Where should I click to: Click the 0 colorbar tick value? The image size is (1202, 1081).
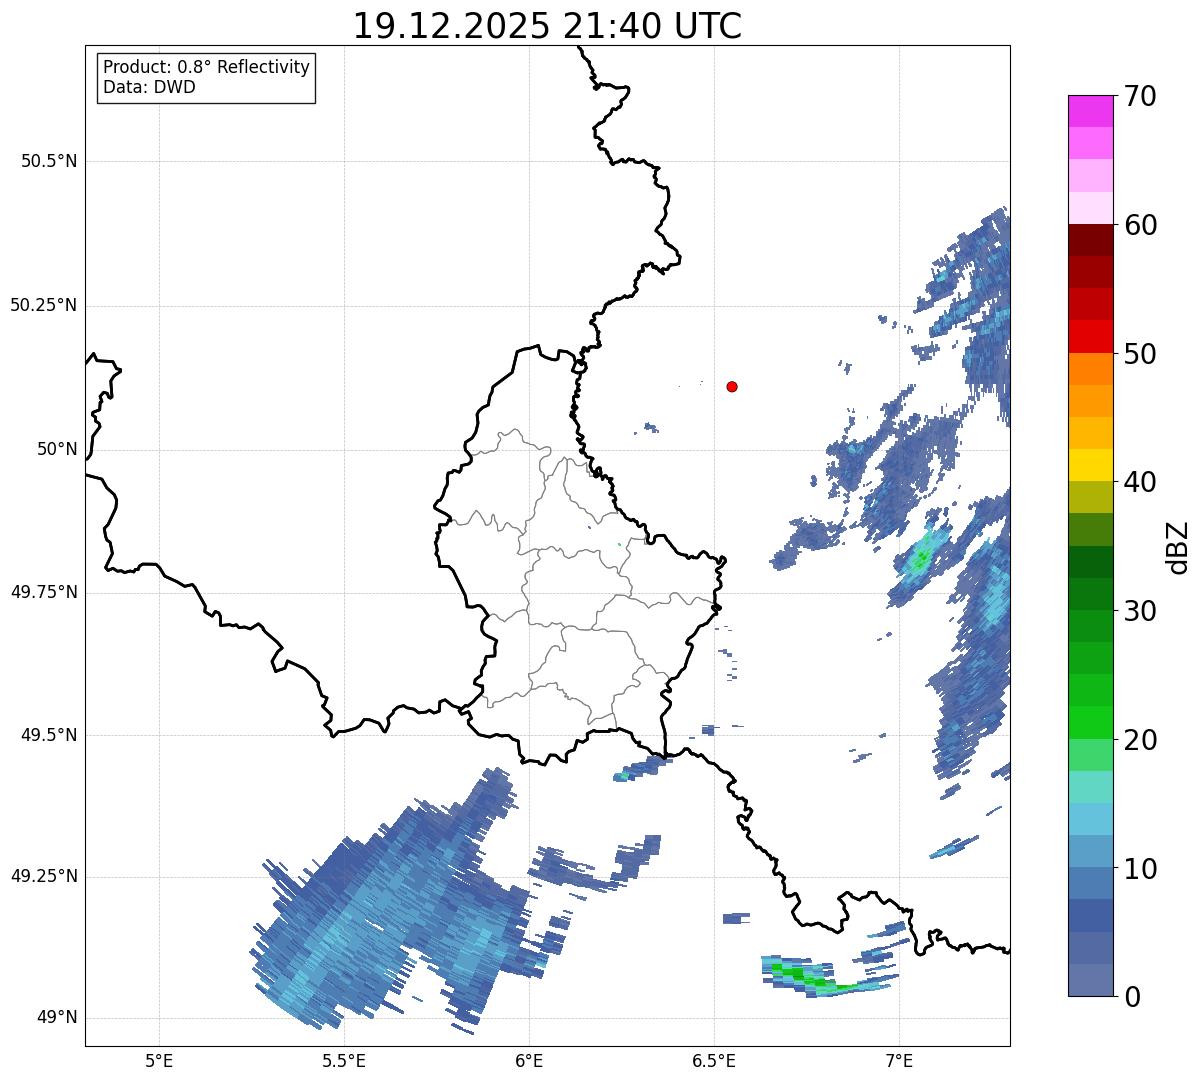tap(1132, 997)
